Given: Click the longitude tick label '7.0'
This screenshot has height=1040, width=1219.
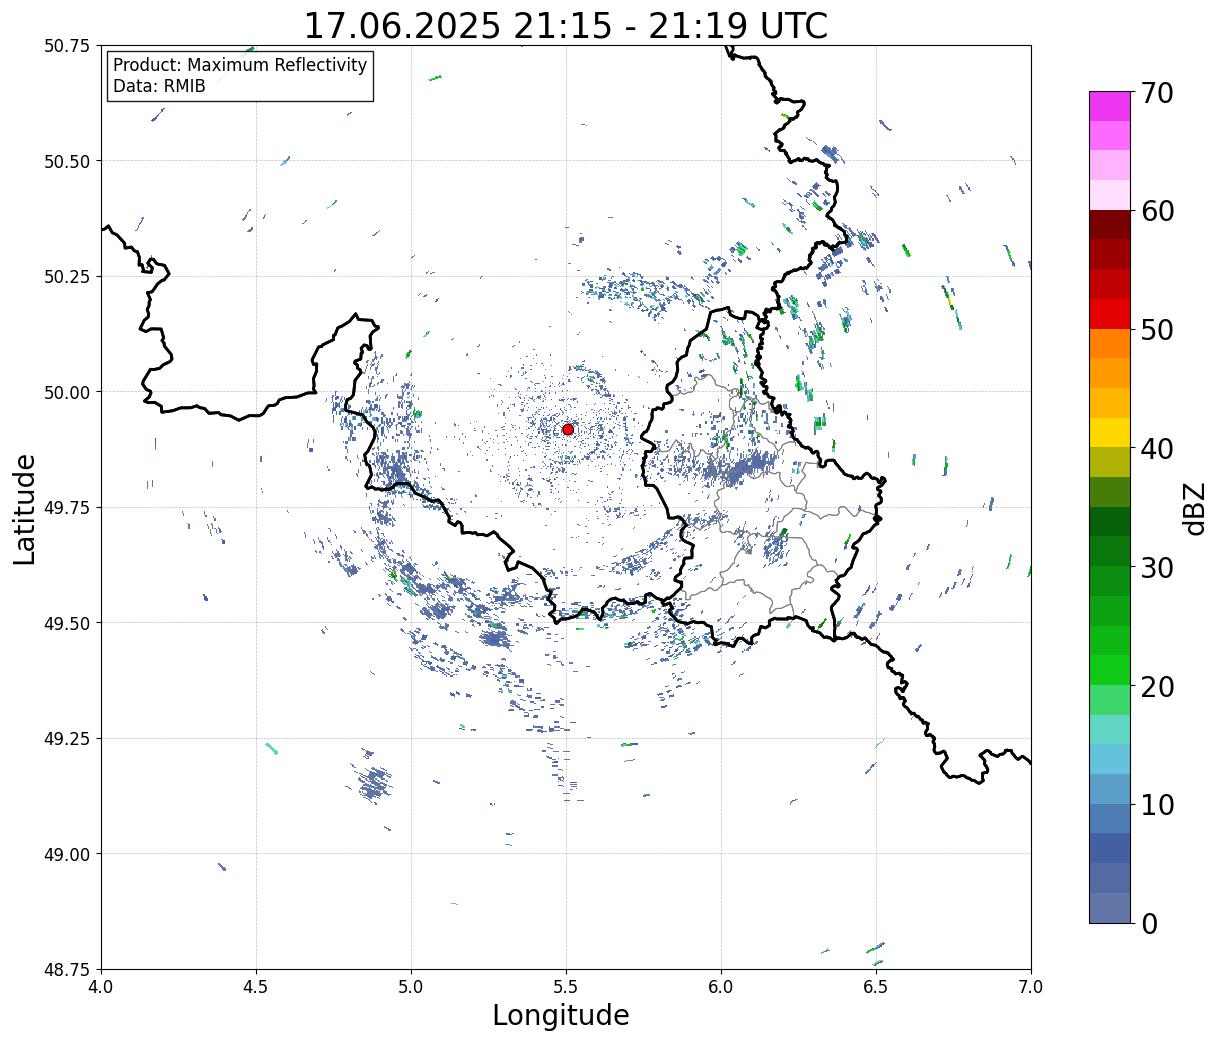Looking at the screenshot, I should pos(1031,987).
